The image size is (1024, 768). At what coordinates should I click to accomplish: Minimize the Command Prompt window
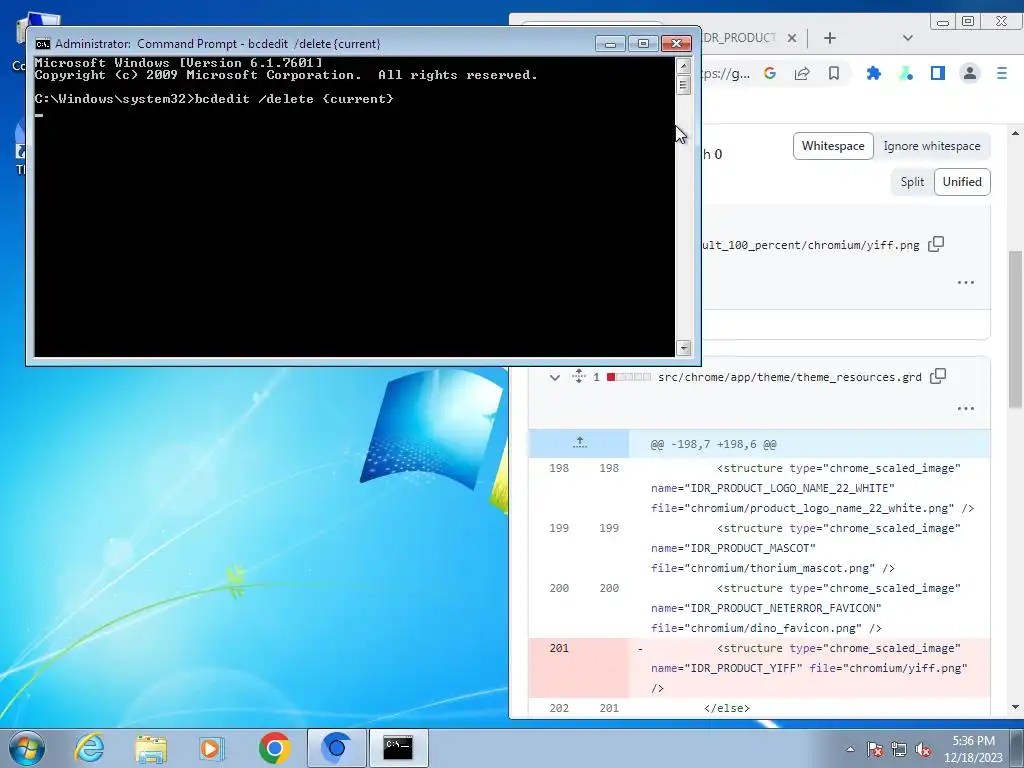[x=611, y=44]
